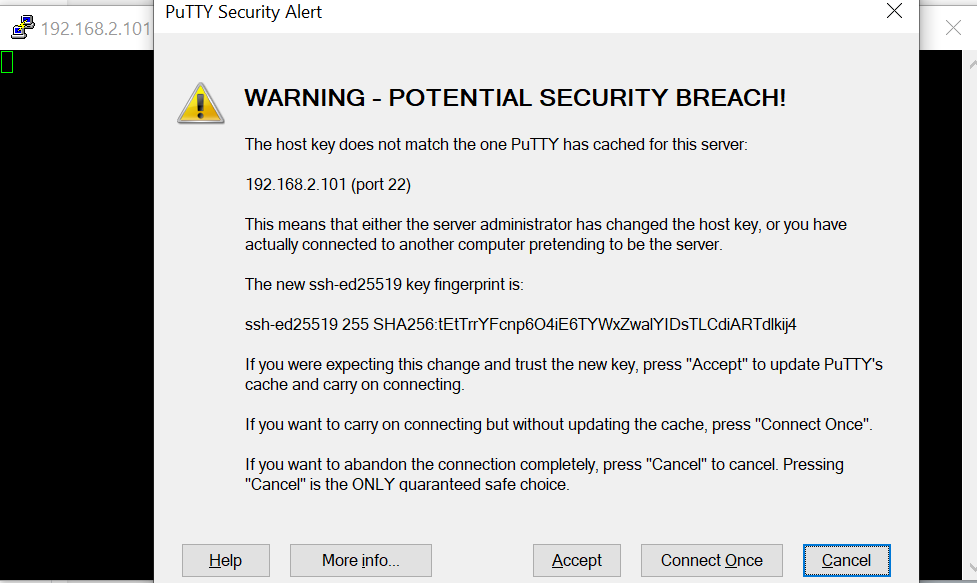Click the 192.168.2.101 (port 22) text

[x=328, y=184]
